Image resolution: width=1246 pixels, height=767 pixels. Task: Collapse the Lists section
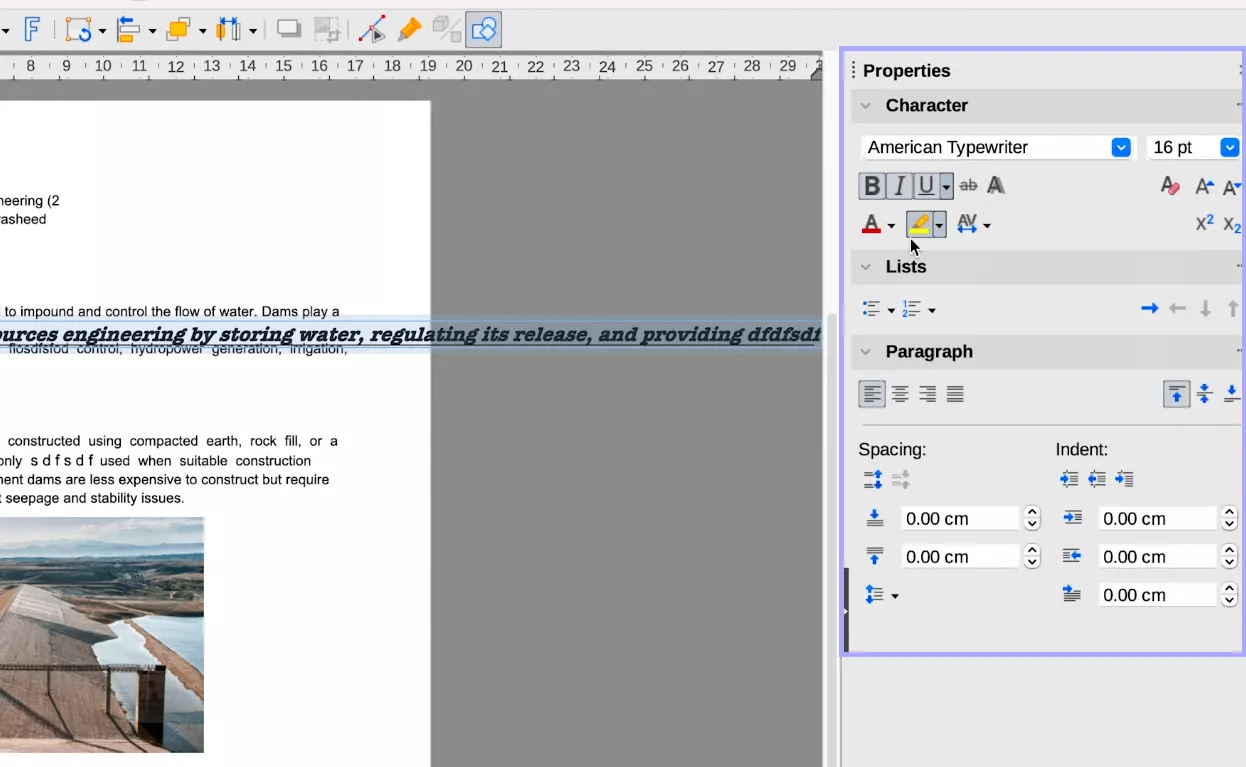(864, 267)
